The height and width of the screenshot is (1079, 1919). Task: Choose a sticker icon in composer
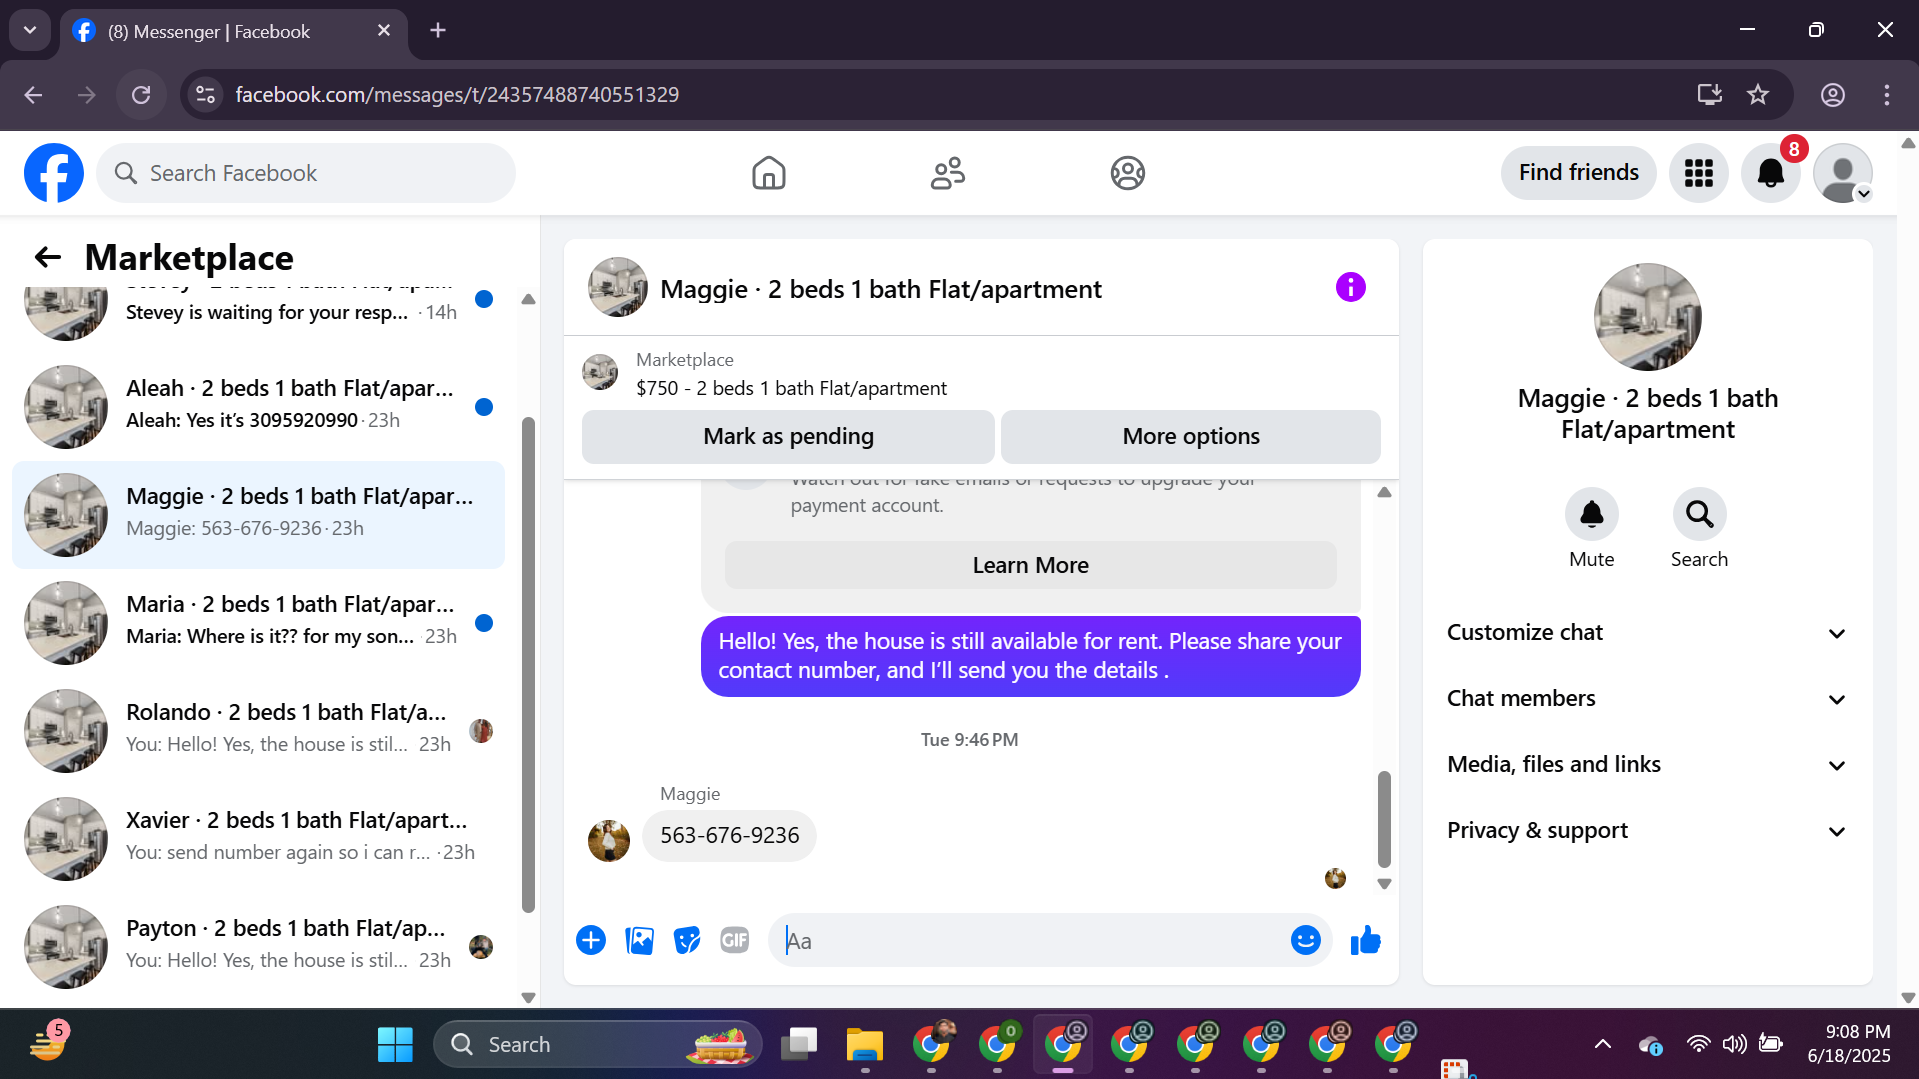(686, 940)
